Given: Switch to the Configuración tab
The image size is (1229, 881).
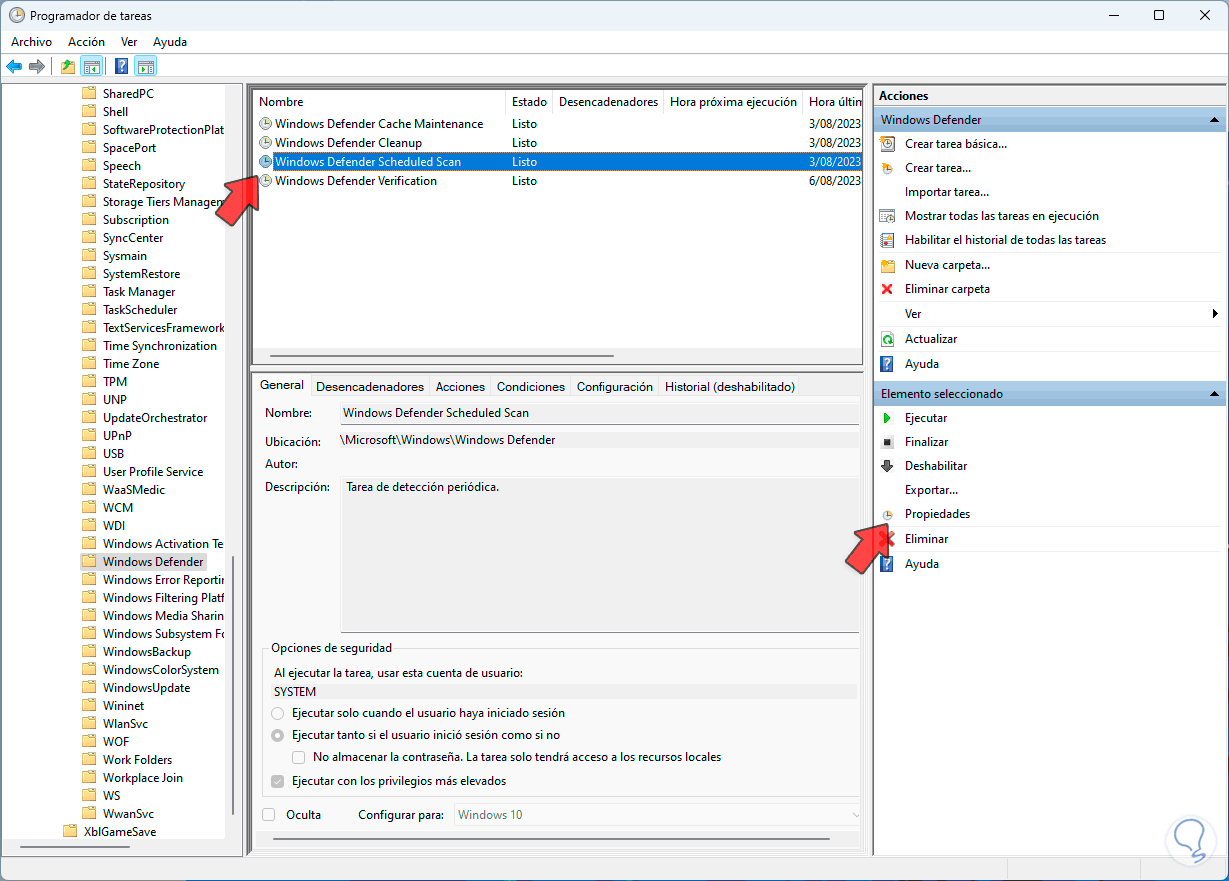Looking at the screenshot, I should pos(615,387).
